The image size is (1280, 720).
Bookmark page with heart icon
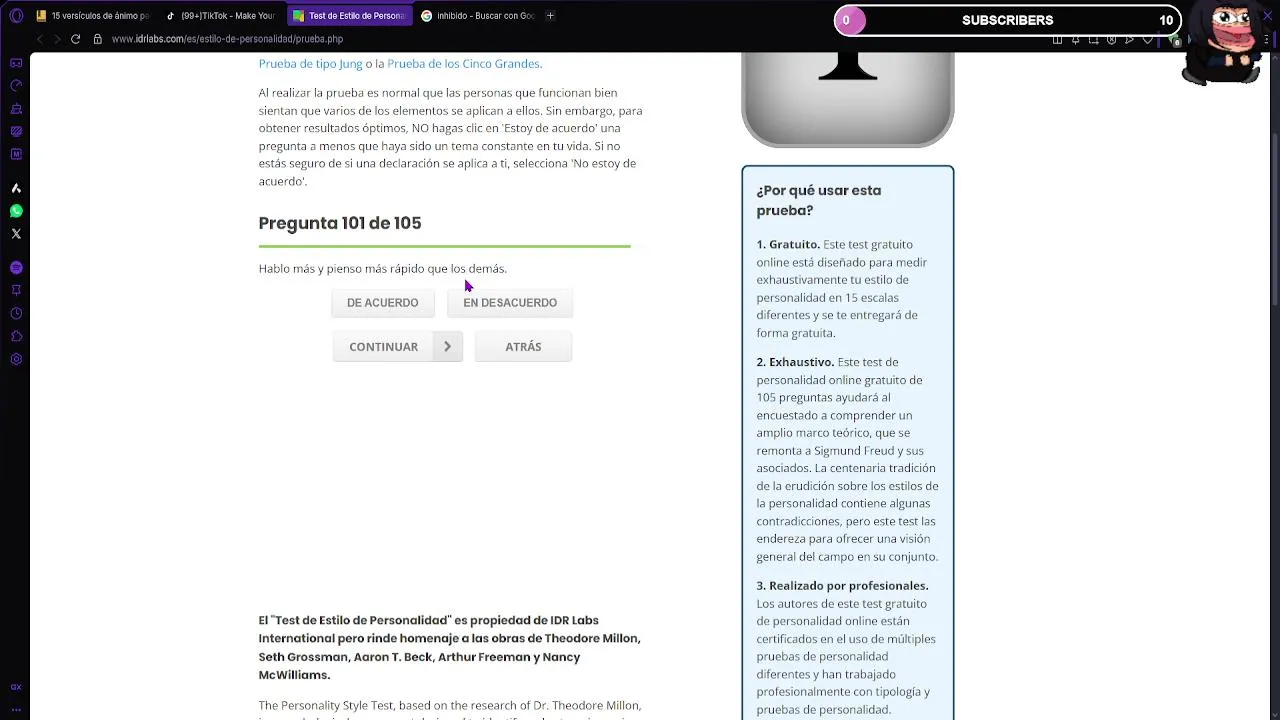[1148, 40]
